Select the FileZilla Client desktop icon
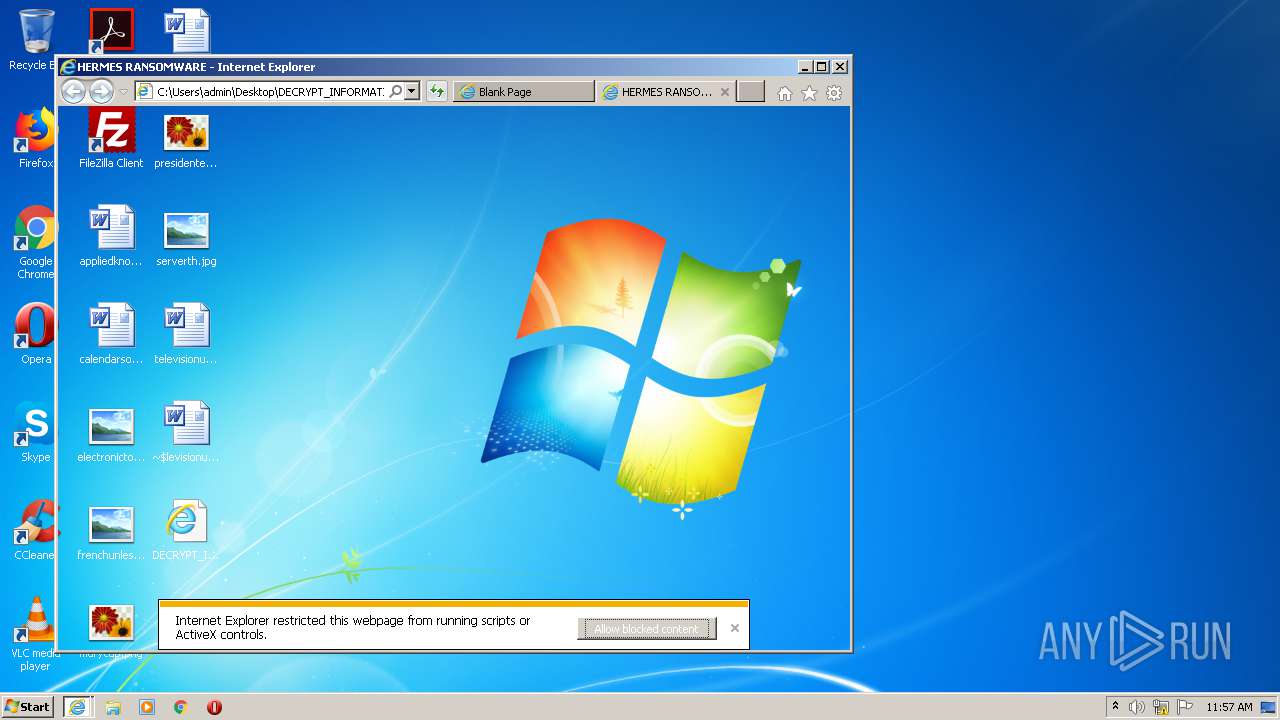The image size is (1280, 720). [x=111, y=138]
